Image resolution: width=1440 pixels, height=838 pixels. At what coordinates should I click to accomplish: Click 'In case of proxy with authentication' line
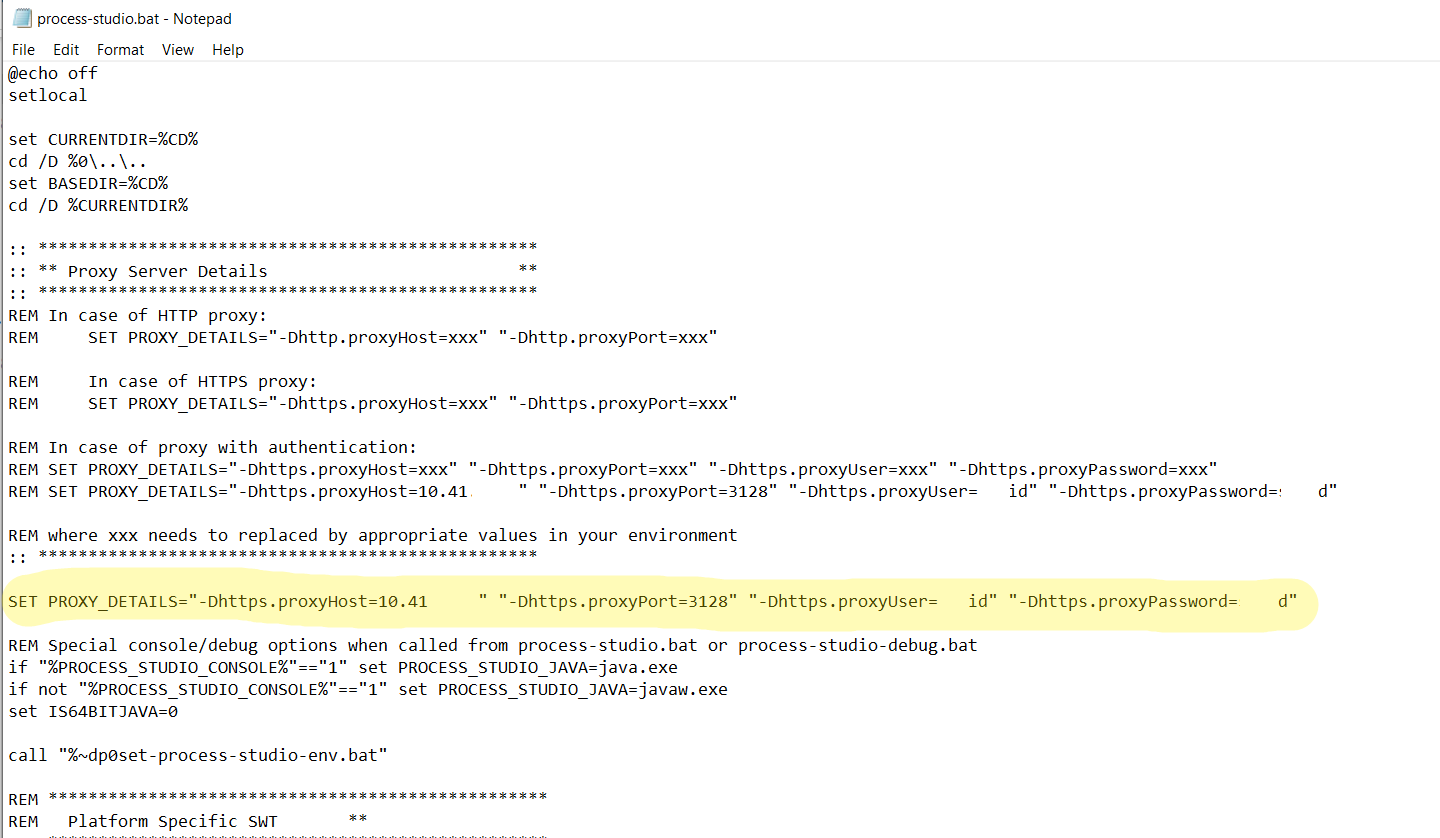212,447
